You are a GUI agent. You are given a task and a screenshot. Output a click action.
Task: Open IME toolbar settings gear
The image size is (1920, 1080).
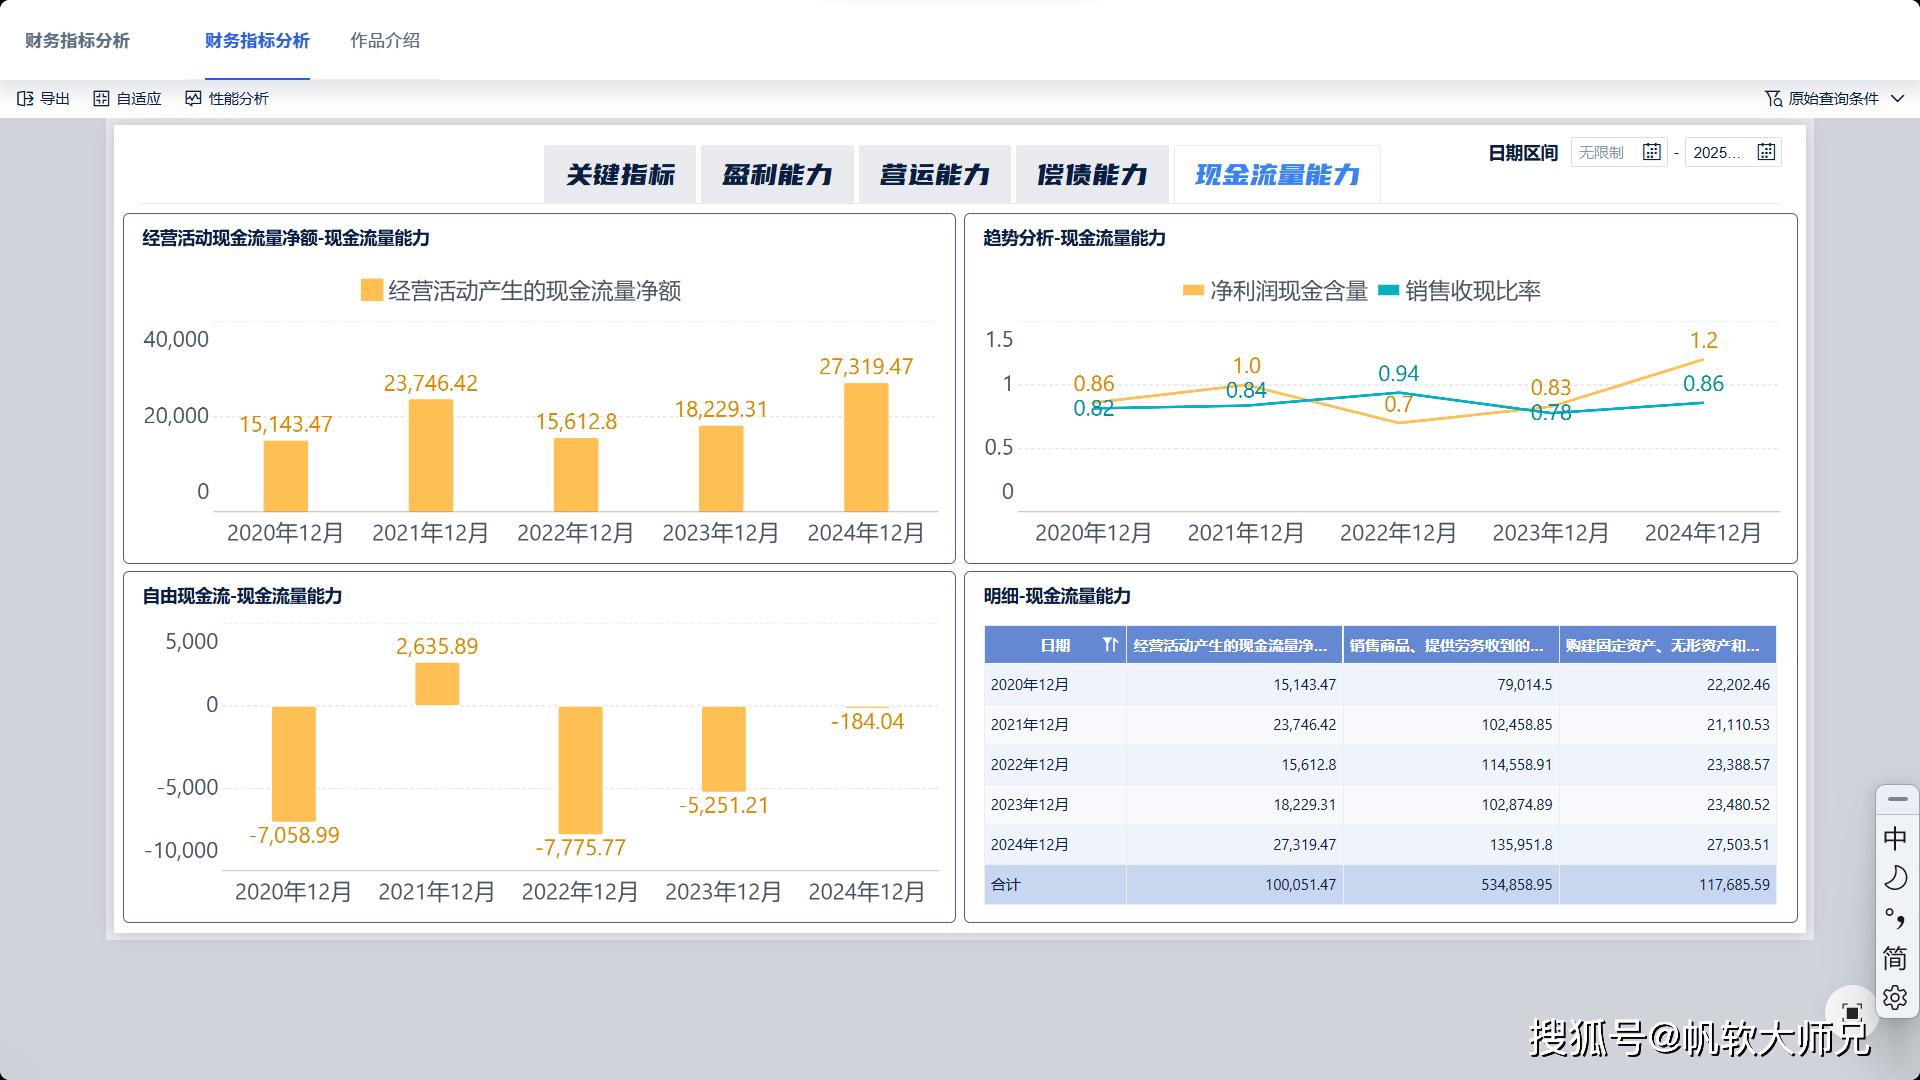click(x=1895, y=998)
